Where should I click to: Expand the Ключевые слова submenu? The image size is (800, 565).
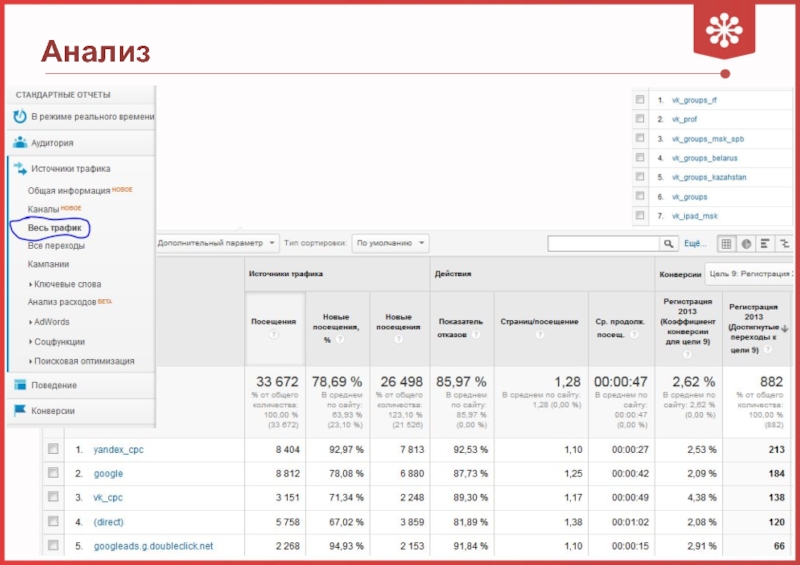pos(67,284)
